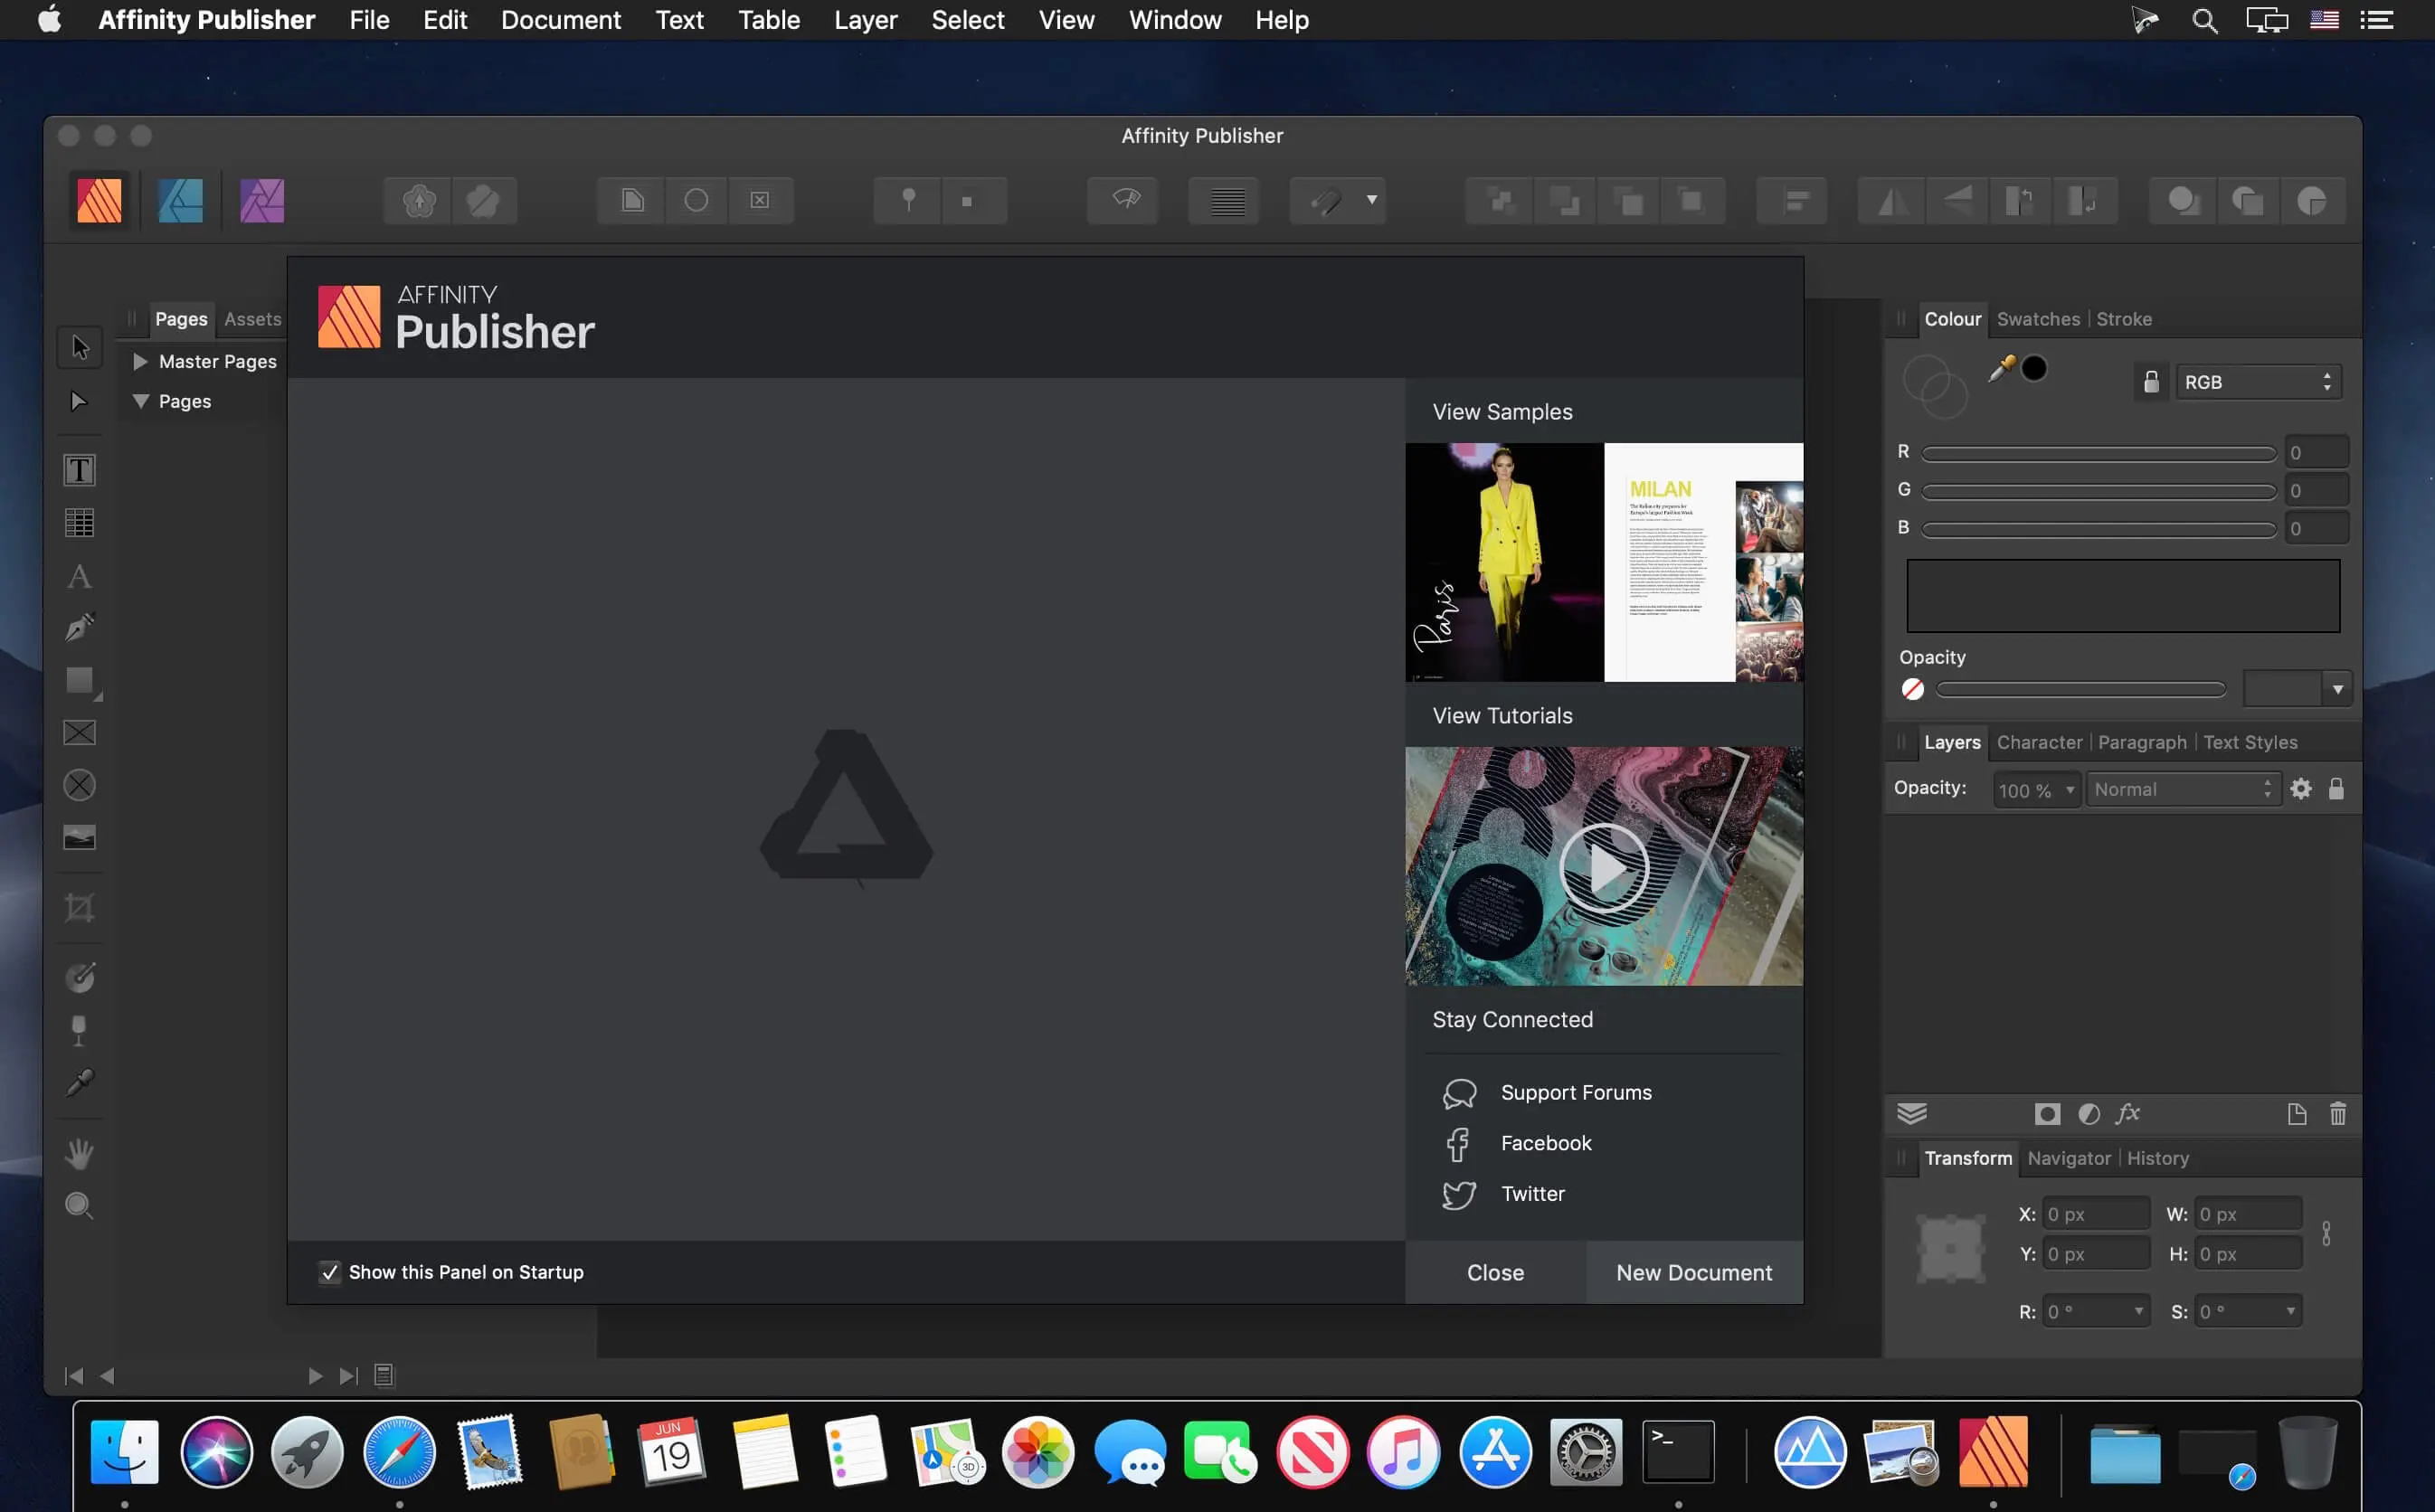Uncheck Show this Panel on Startup
The width and height of the screenshot is (2435, 1512).
click(330, 1272)
